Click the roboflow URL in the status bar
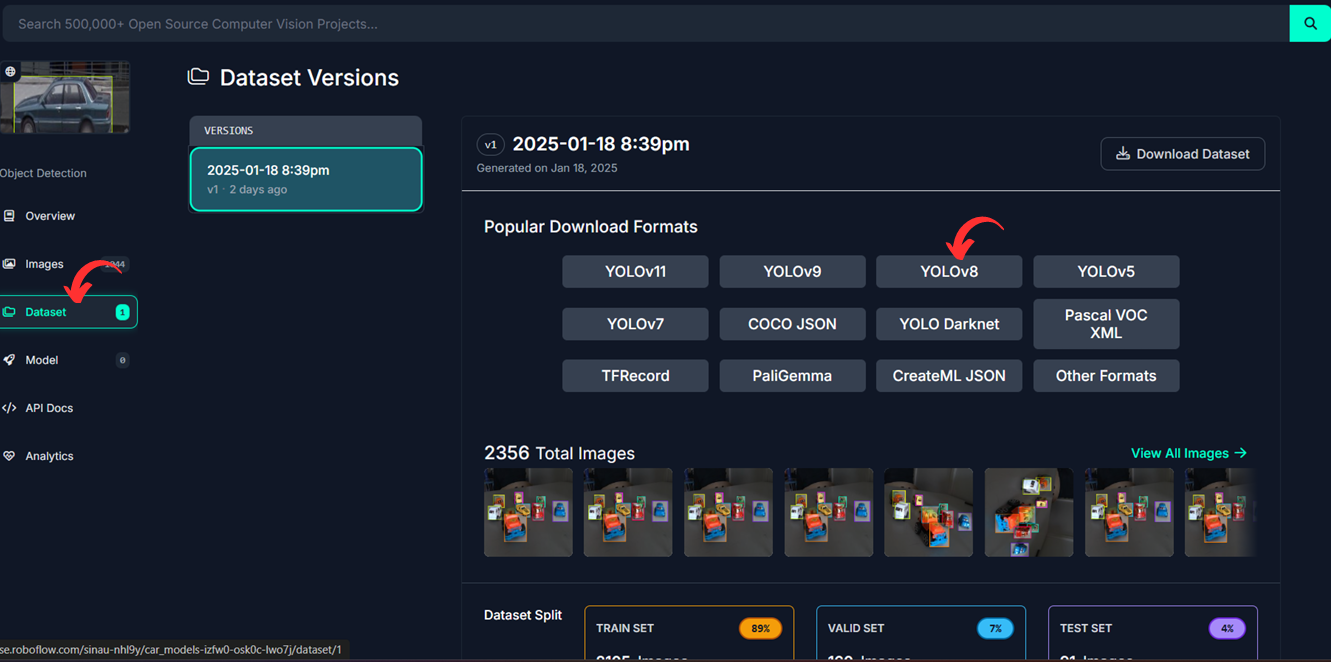This screenshot has height=662, width=1331. (171, 650)
